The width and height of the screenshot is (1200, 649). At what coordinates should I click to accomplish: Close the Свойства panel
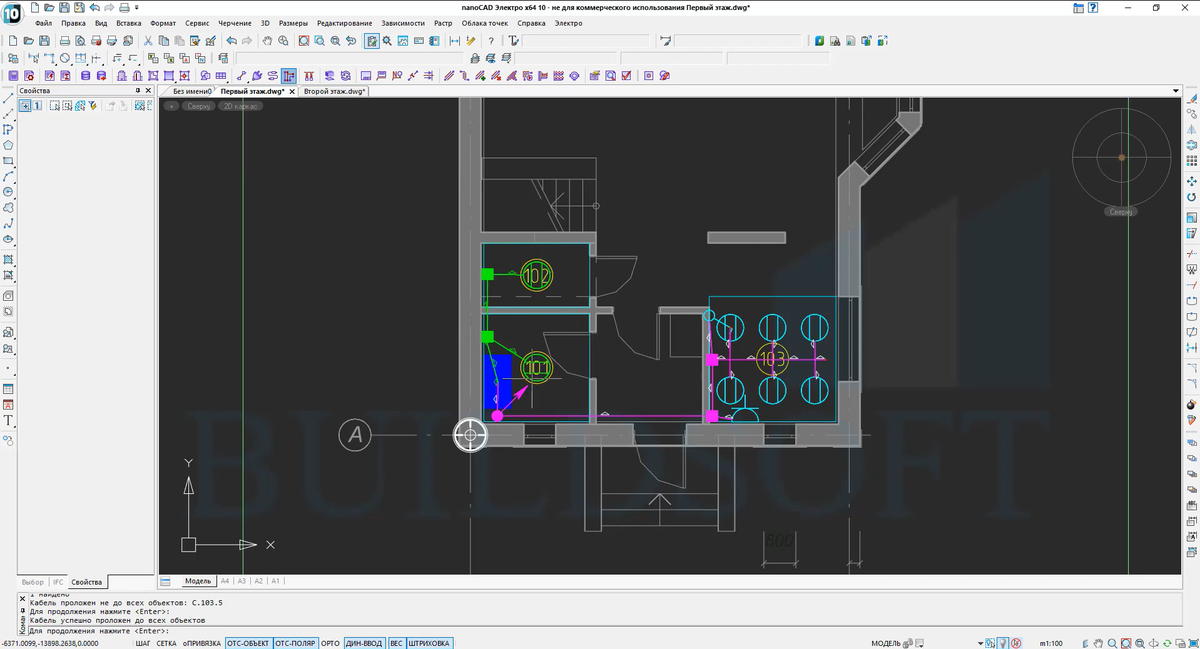(x=150, y=91)
